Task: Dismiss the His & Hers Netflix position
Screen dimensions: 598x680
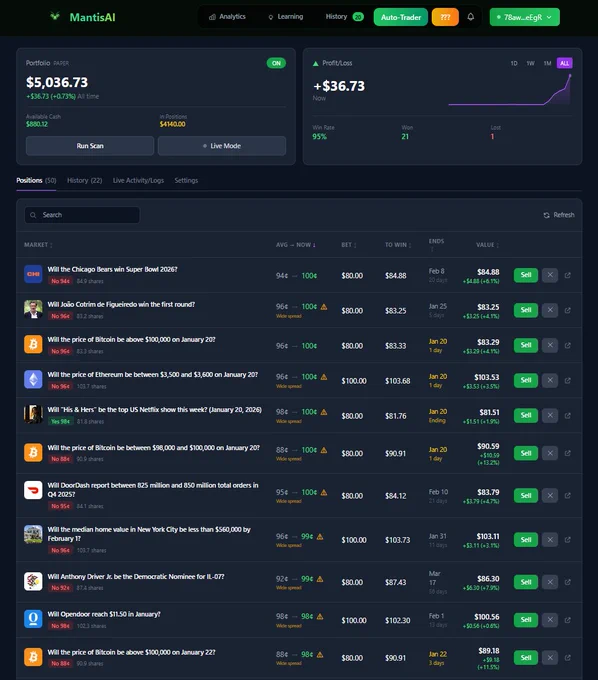Action: pos(550,415)
